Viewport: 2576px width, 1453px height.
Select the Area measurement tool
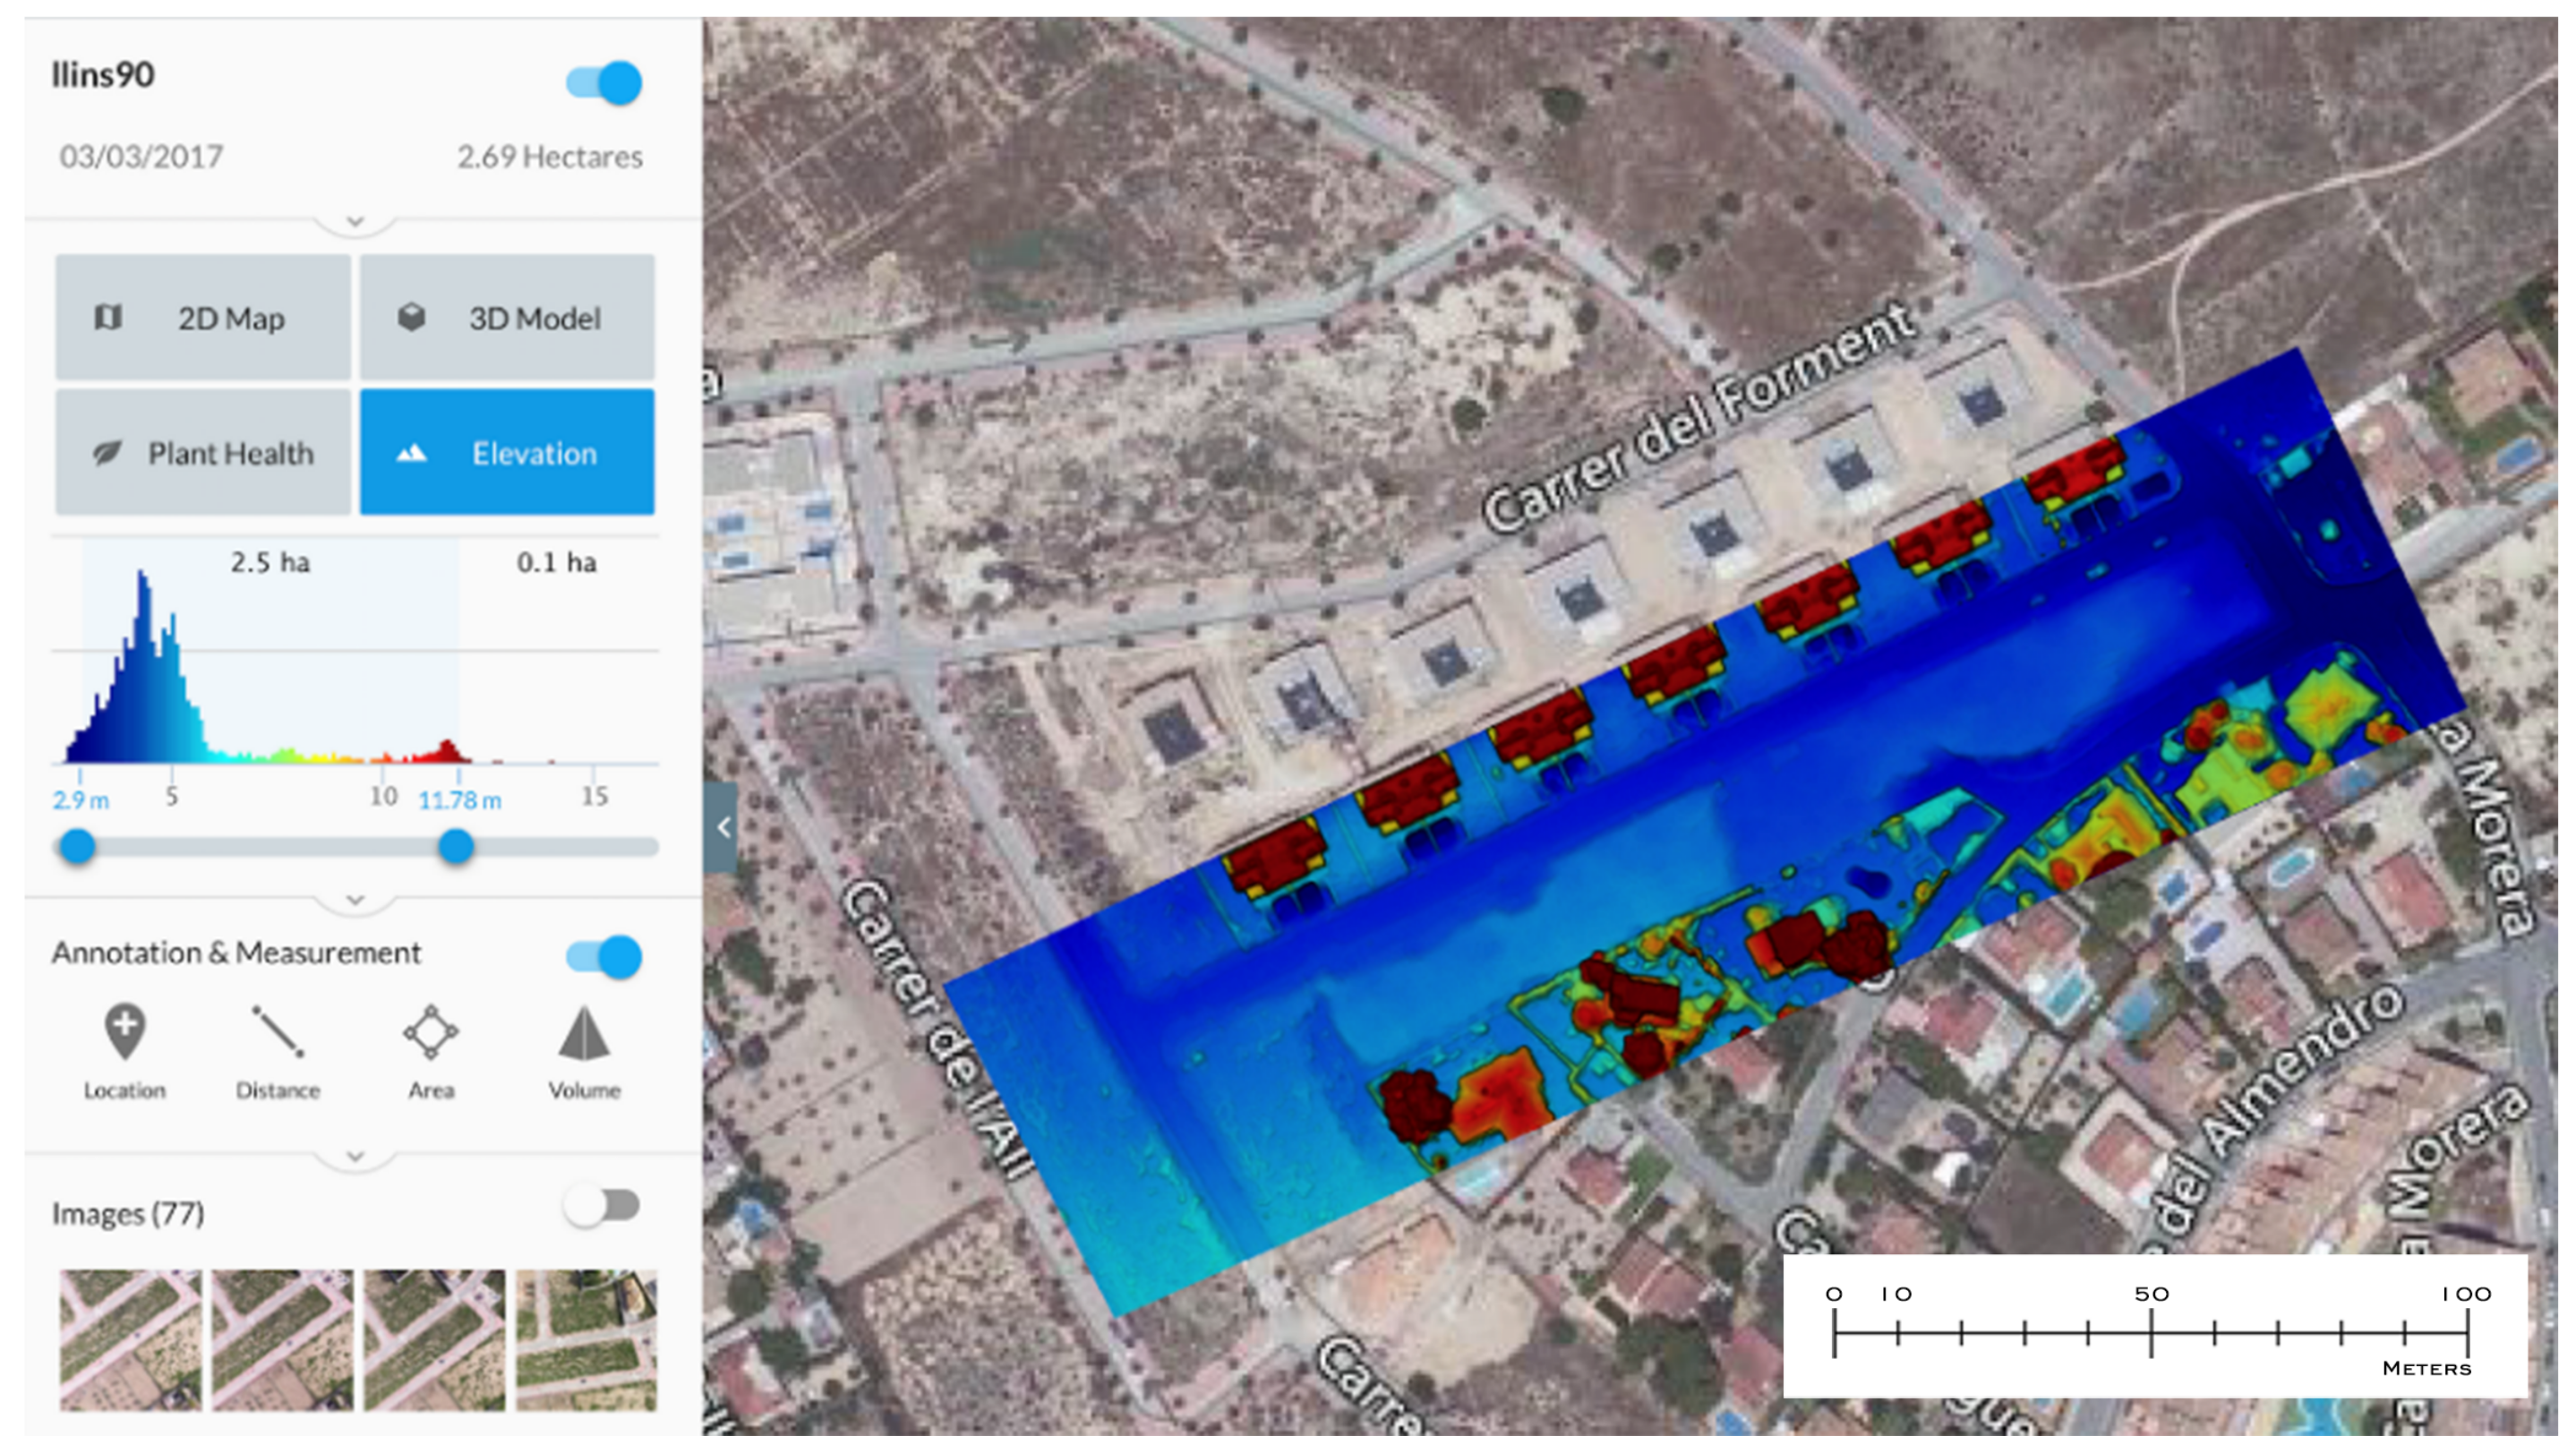[432, 1030]
